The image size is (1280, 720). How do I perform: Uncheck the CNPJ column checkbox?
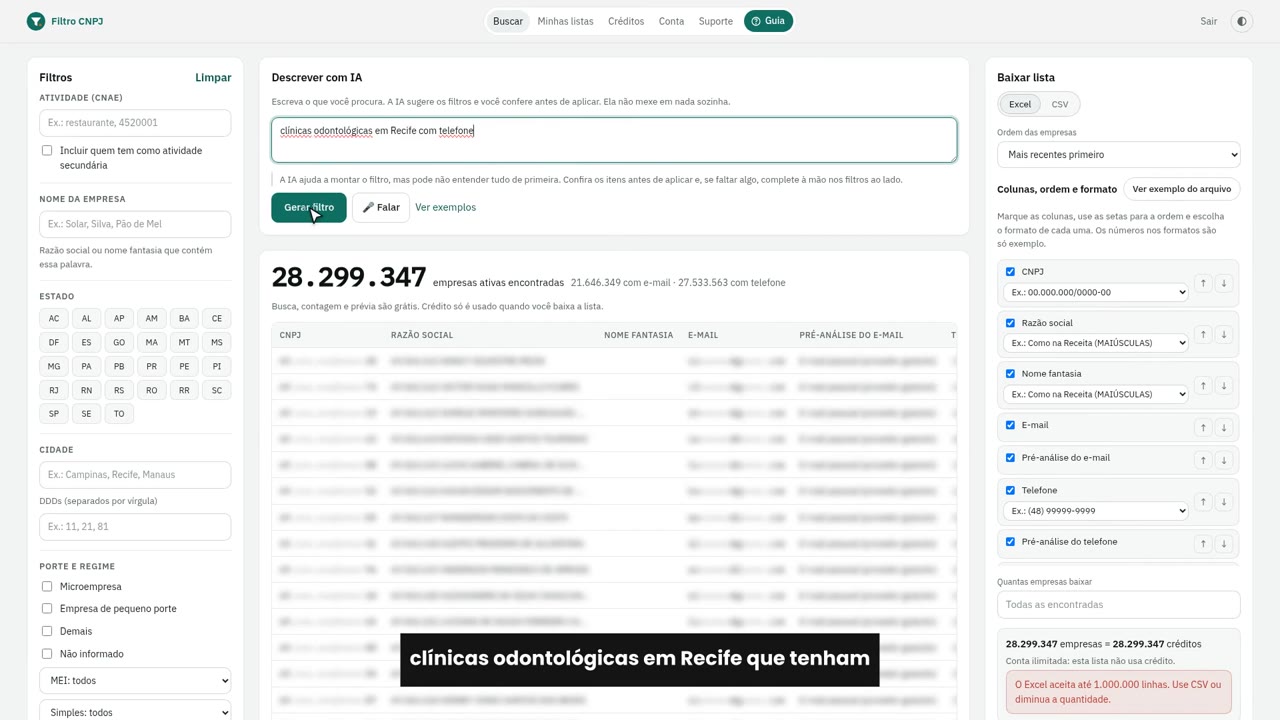point(1010,272)
